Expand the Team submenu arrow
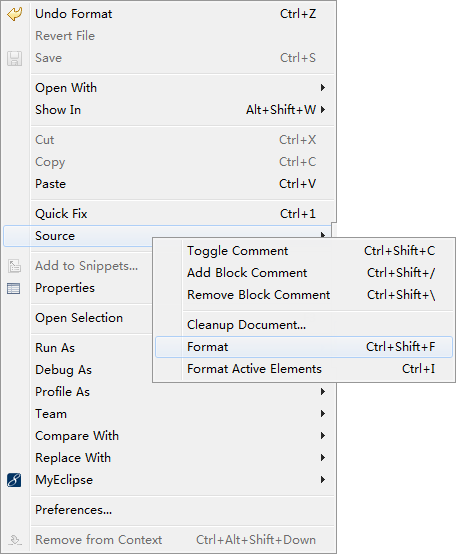The width and height of the screenshot is (457, 554). pyautogui.click(x=322, y=414)
